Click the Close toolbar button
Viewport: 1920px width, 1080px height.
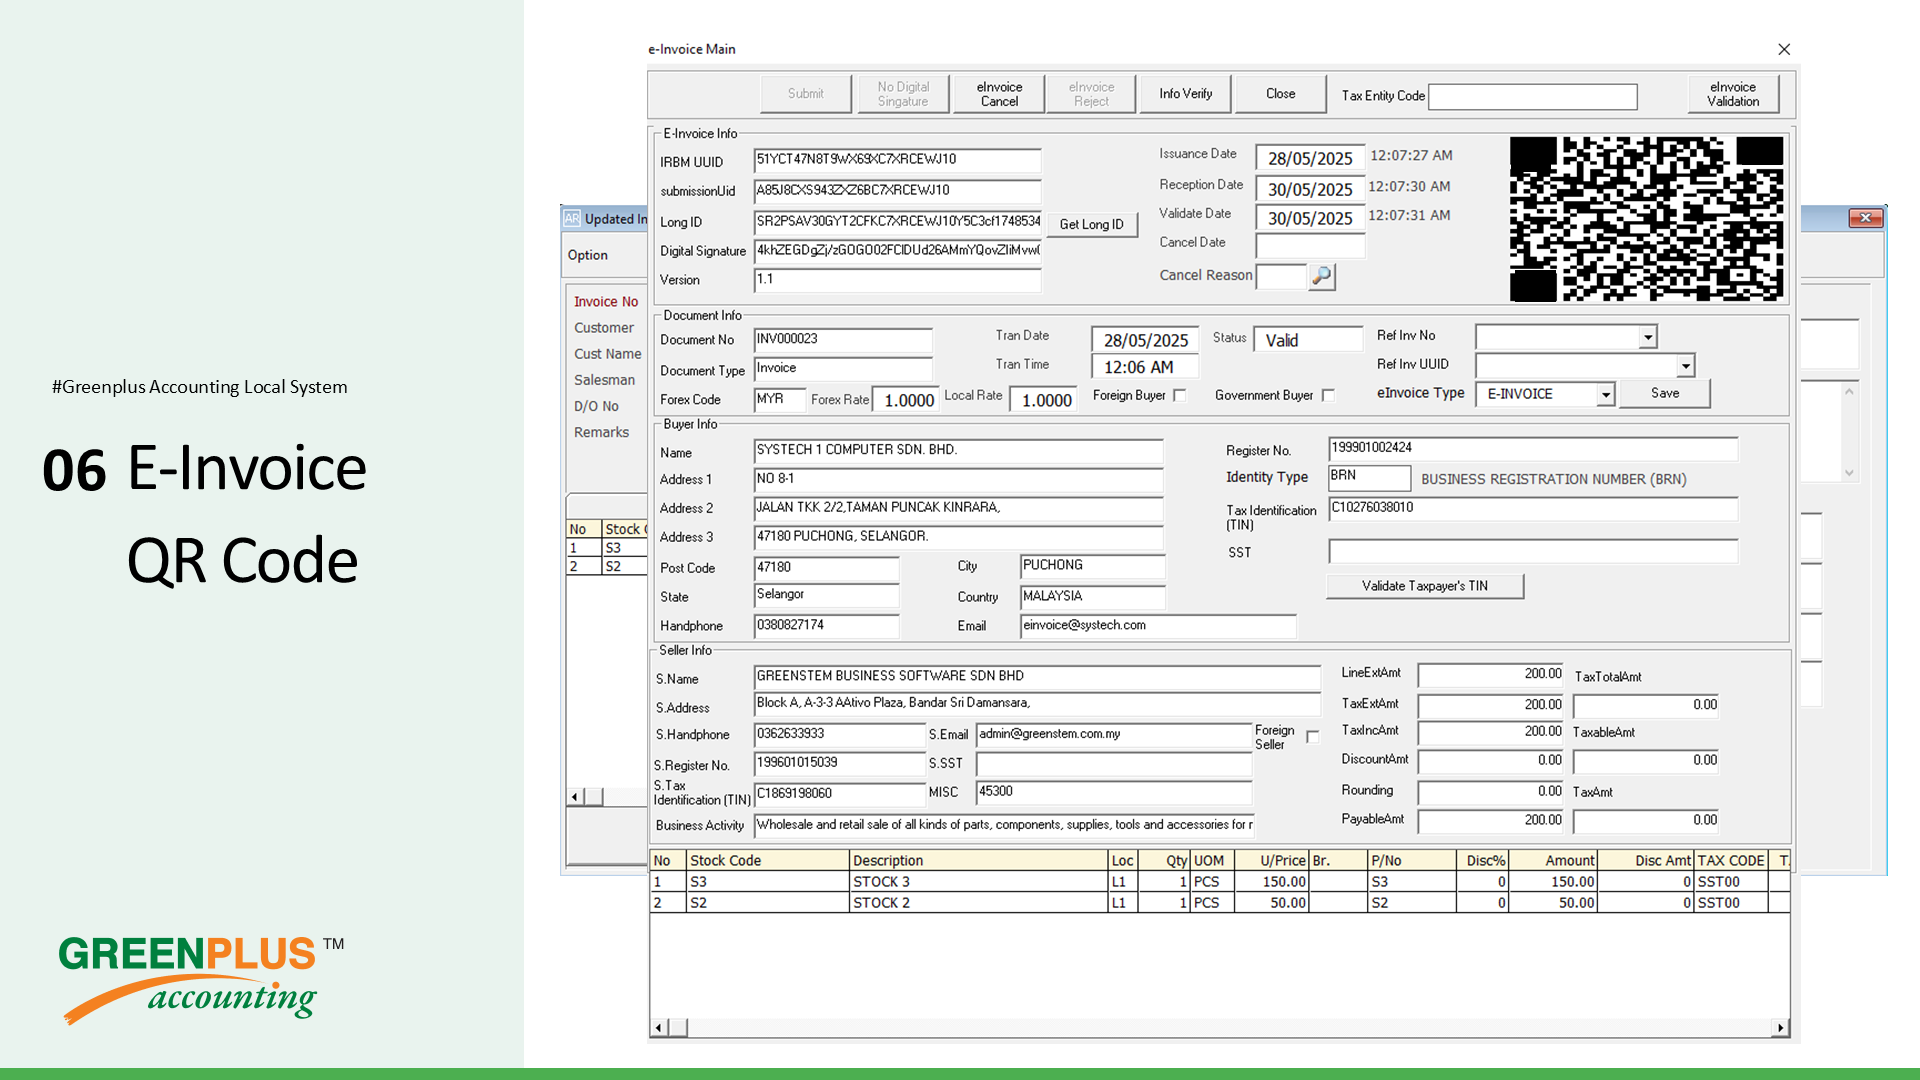pos(1280,94)
